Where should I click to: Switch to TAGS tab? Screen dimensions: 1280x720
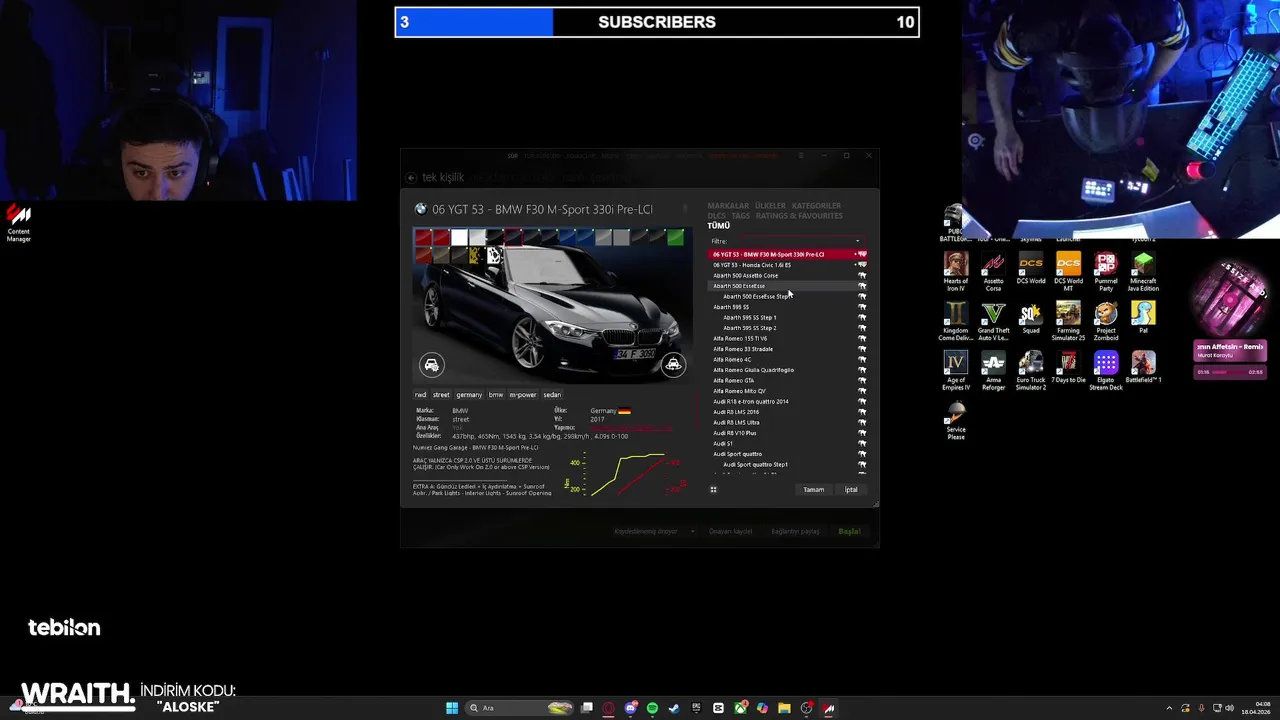pyautogui.click(x=740, y=216)
